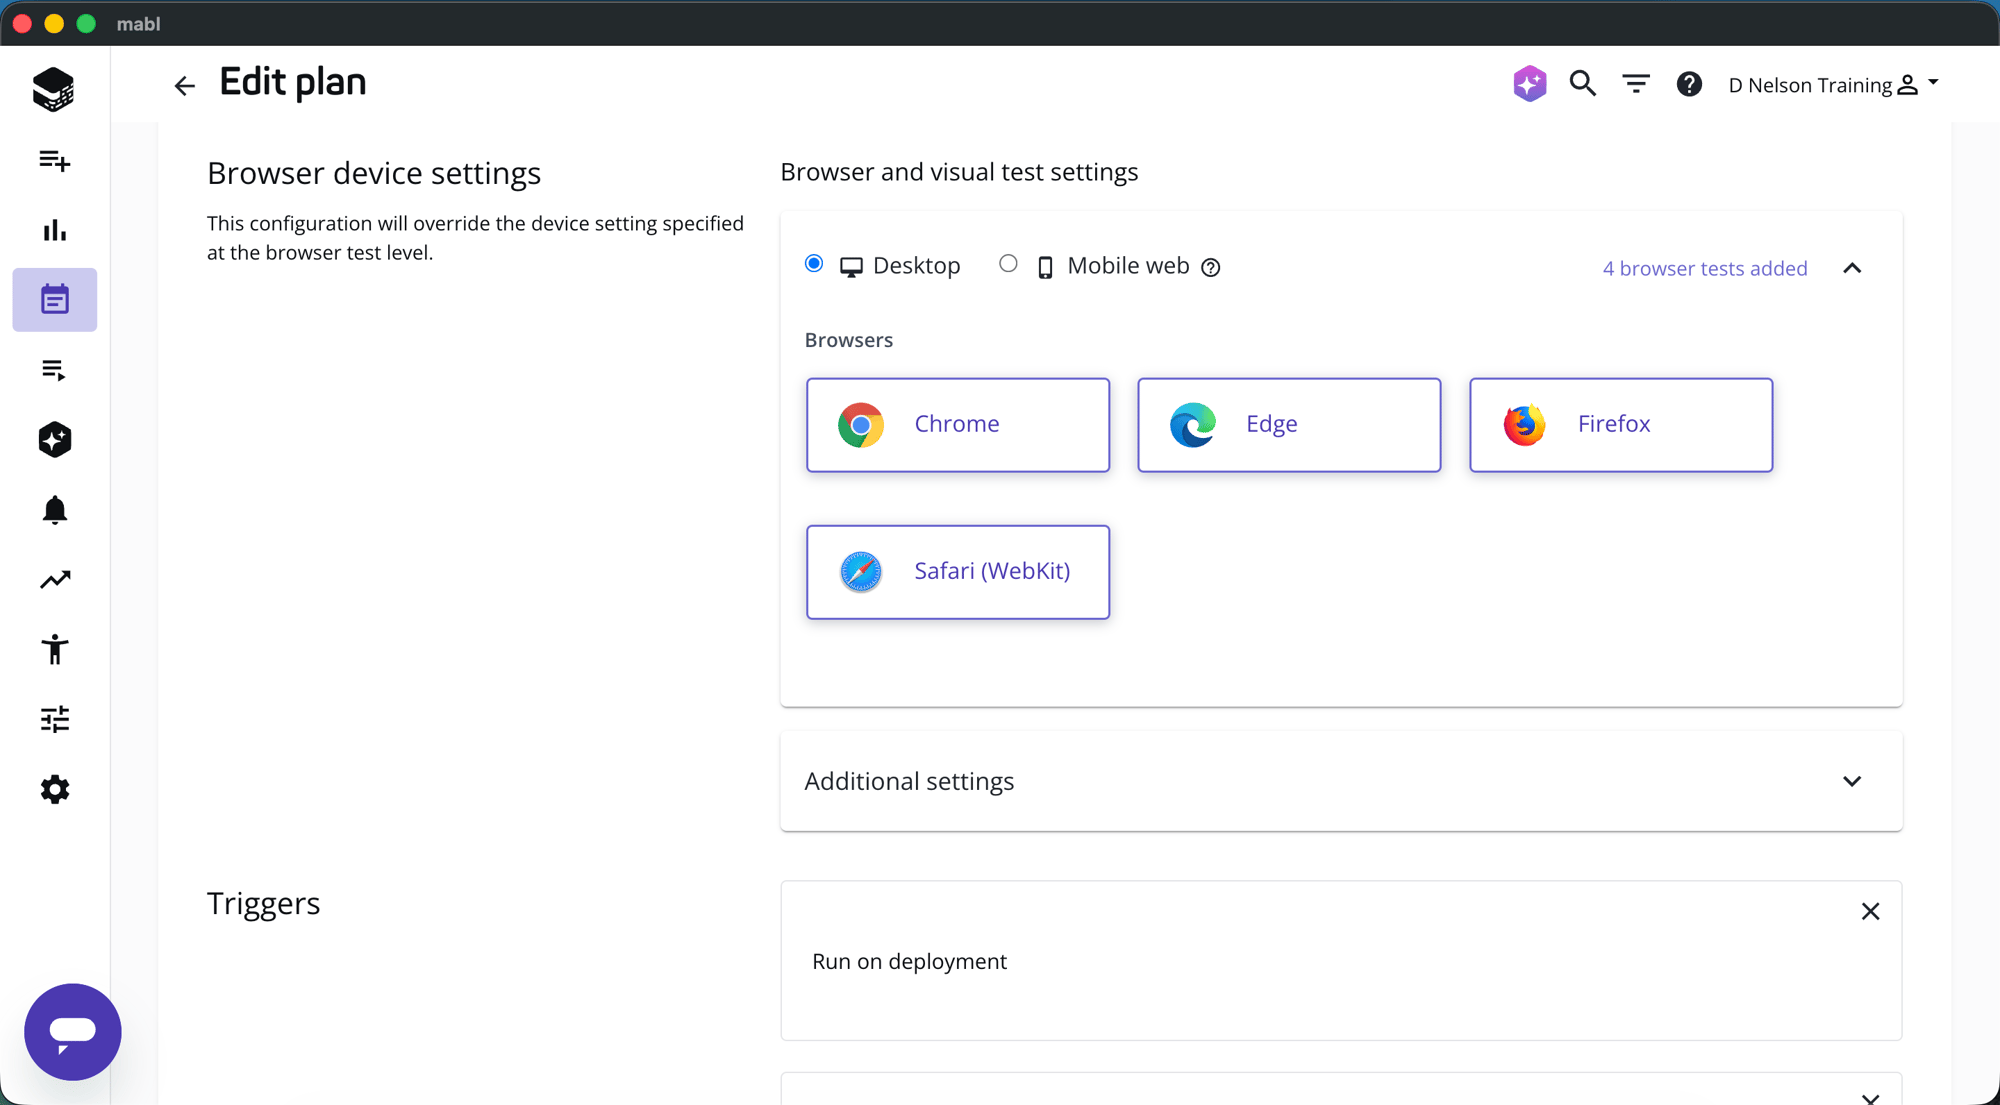The width and height of the screenshot is (2000, 1105).
Task: Select the create new test icon
Action: 54,161
